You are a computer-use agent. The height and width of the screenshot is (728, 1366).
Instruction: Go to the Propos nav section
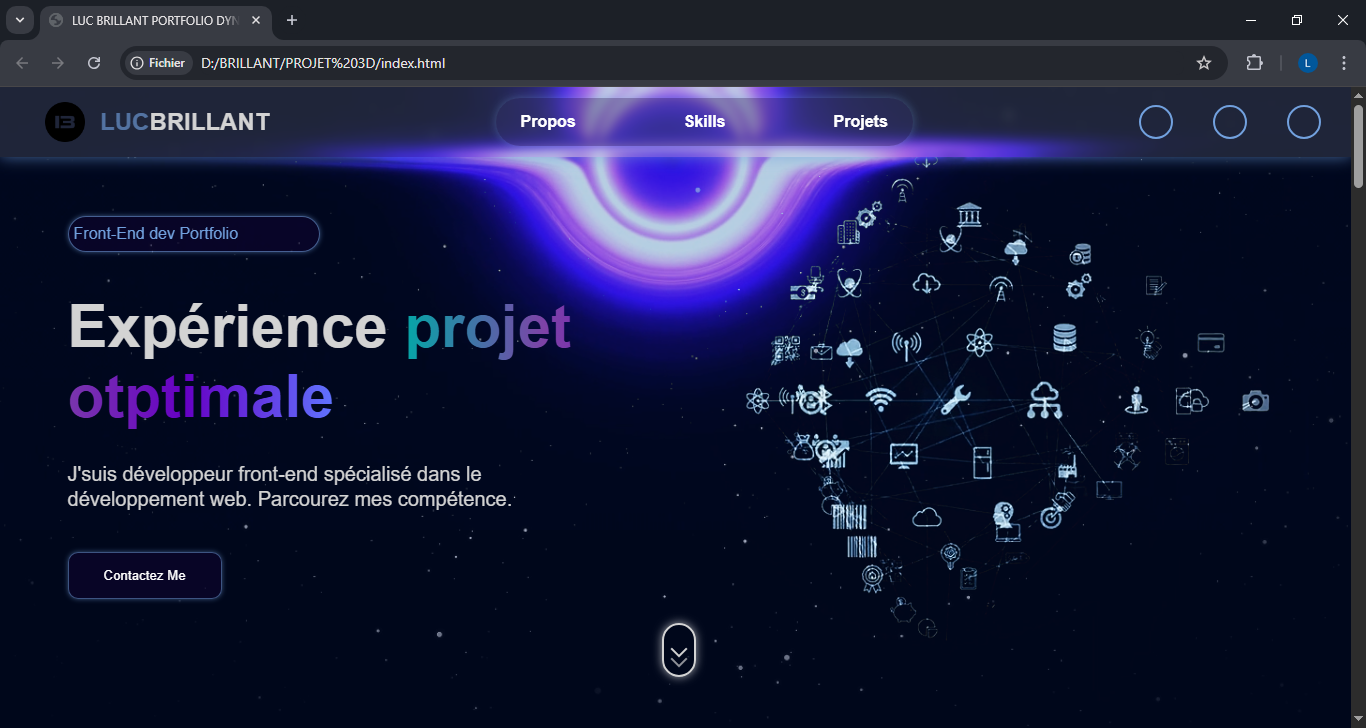[548, 122]
